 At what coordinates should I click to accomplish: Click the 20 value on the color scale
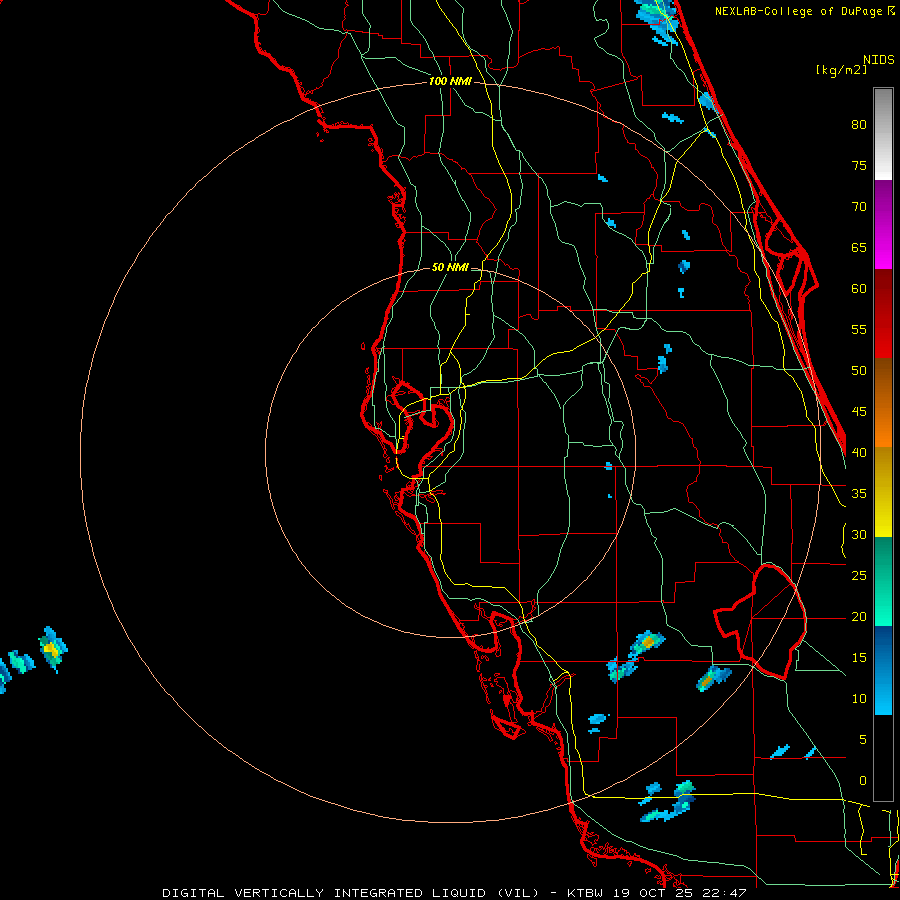coord(859,616)
